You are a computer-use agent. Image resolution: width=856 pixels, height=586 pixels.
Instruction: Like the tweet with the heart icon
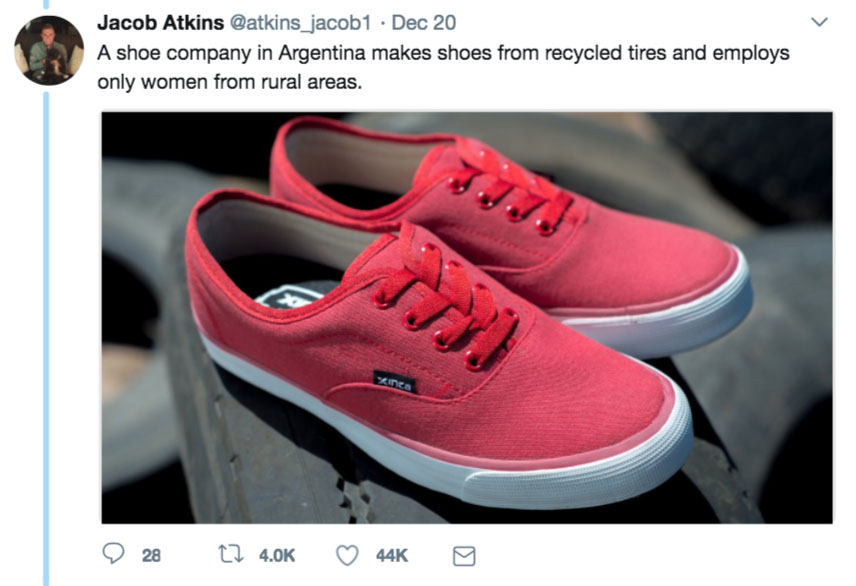[x=348, y=554]
